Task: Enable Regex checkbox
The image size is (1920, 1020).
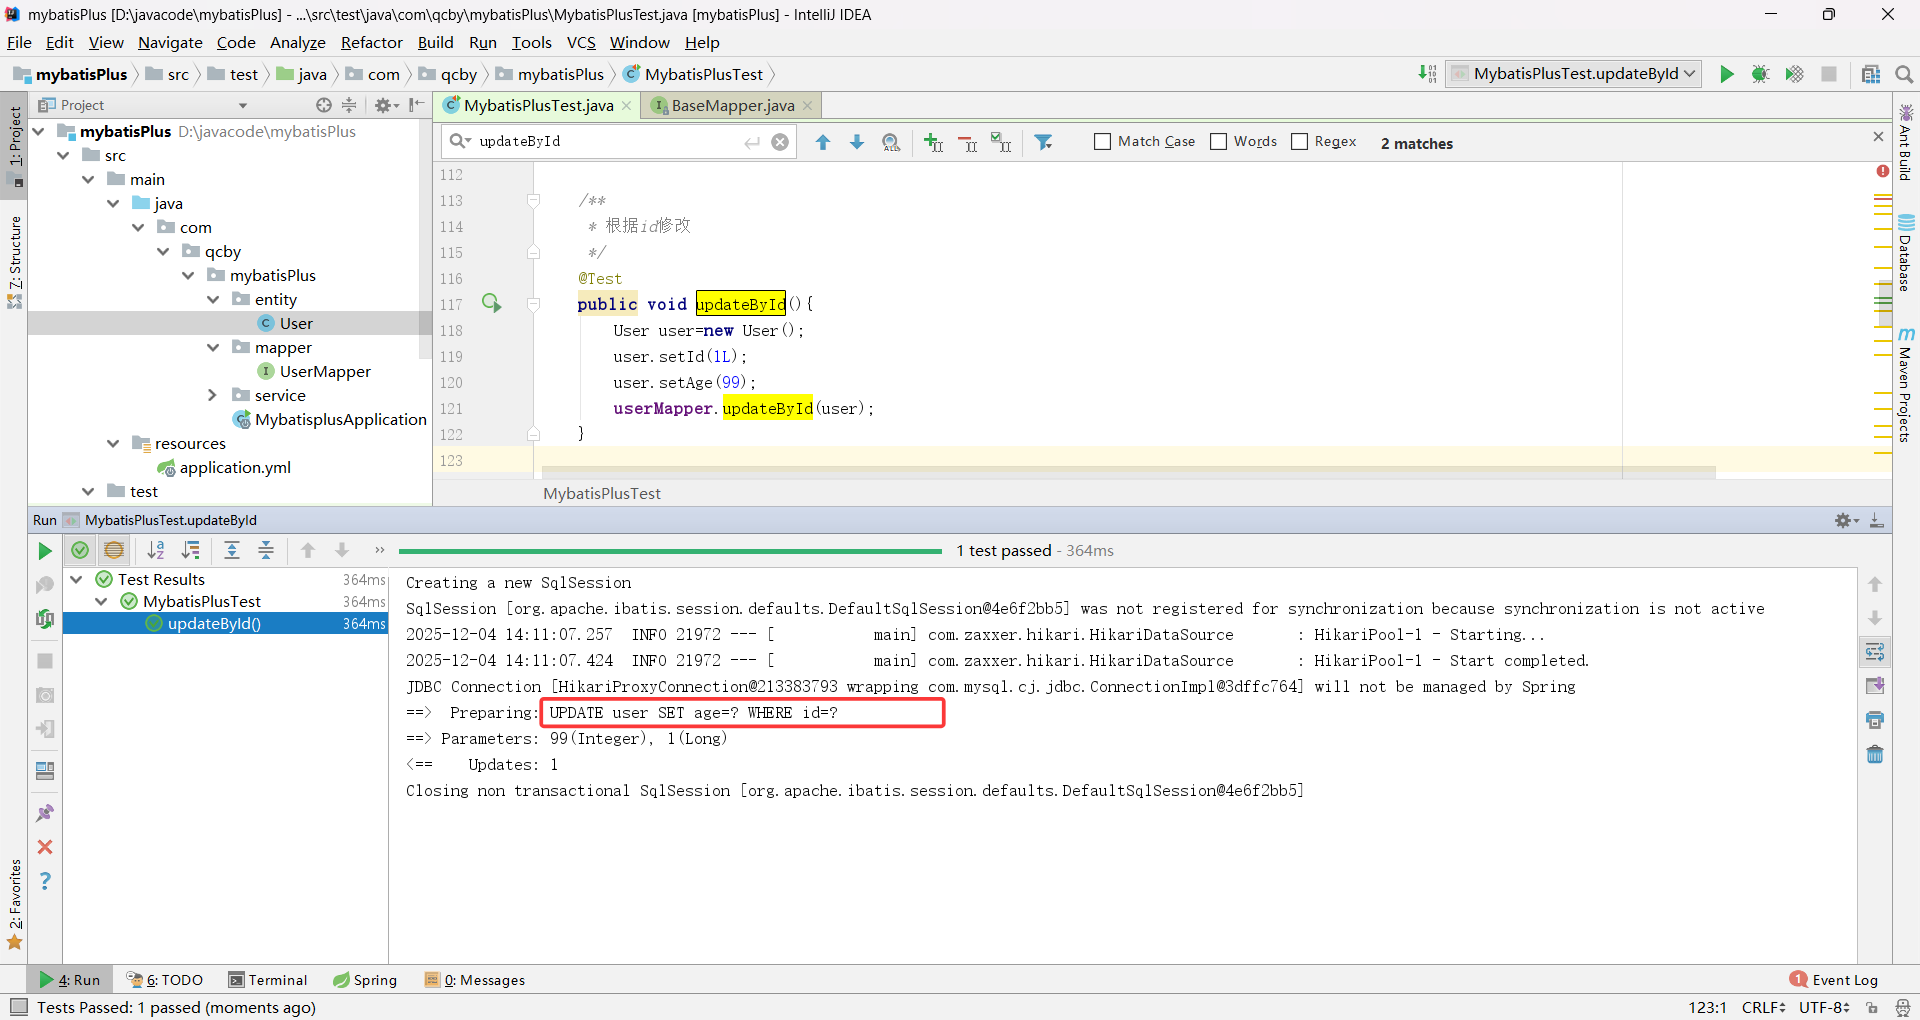Action: pyautogui.click(x=1300, y=142)
